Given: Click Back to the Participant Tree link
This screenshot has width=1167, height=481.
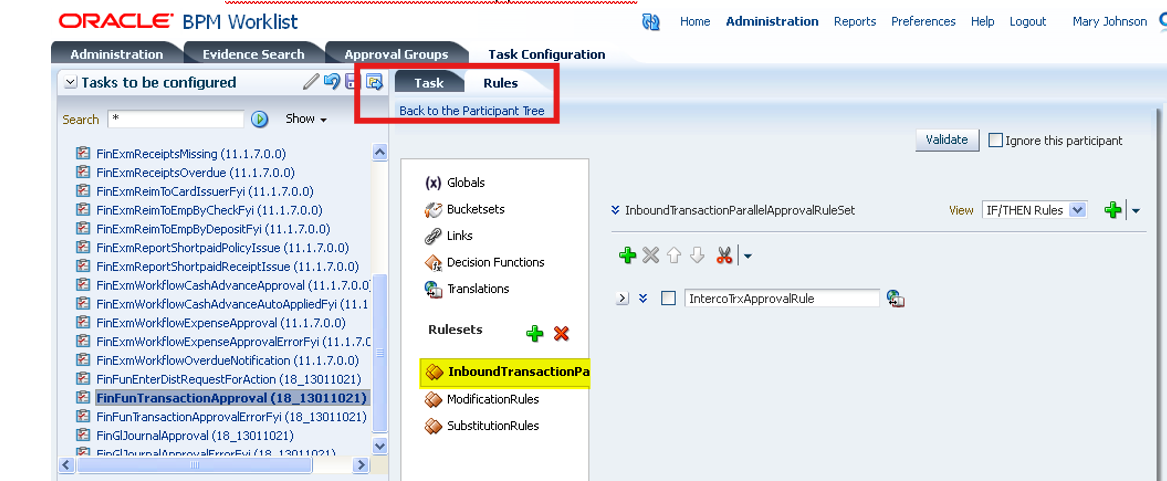Looking at the screenshot, I should click(x=472, y=110).
